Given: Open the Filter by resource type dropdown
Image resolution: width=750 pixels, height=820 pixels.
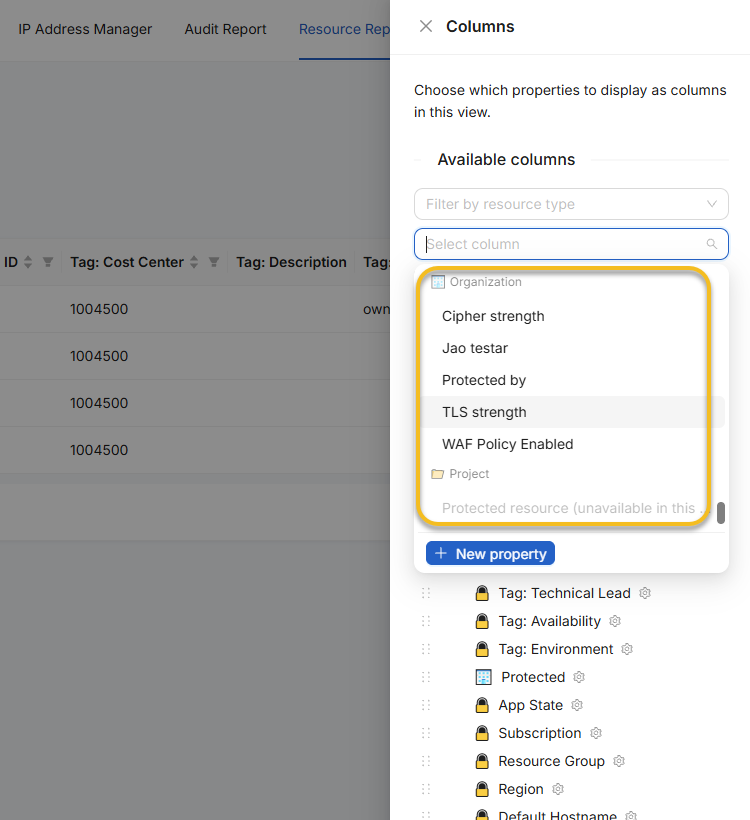Looking at the screenshot, I should coord(571,204).
